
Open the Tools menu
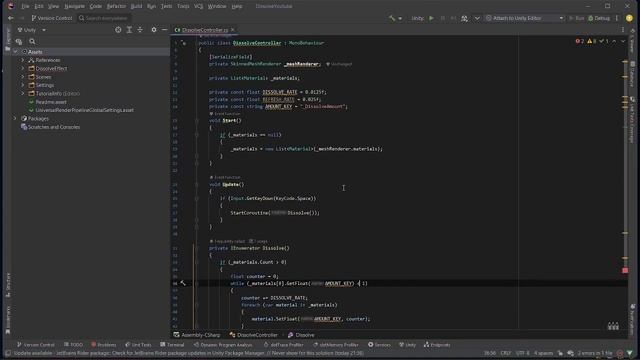(x=183, y=6)
